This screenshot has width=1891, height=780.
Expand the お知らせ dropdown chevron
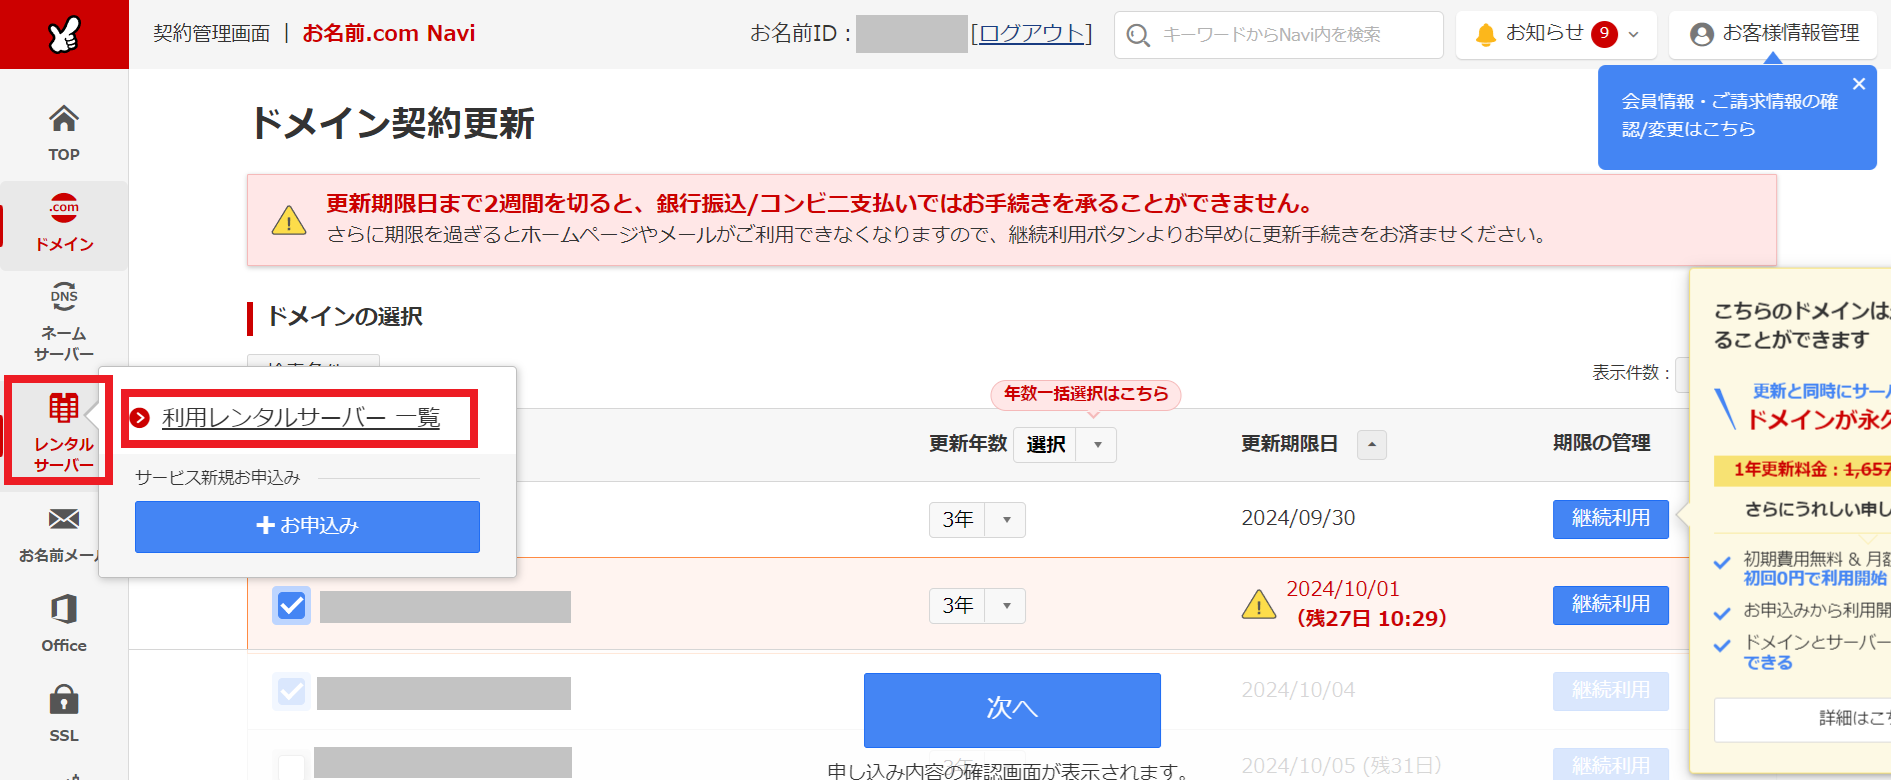pyautogui.click(x=1634, y=35)
